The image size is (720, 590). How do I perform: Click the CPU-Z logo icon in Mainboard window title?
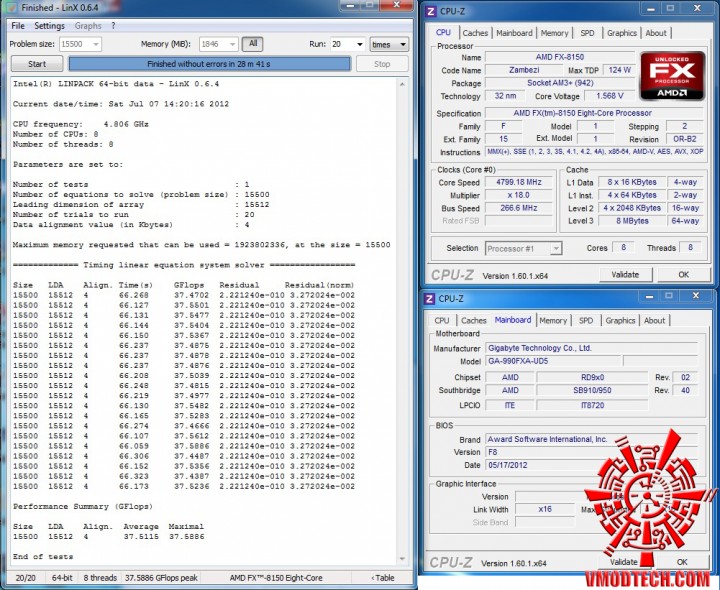click(430, 299)
